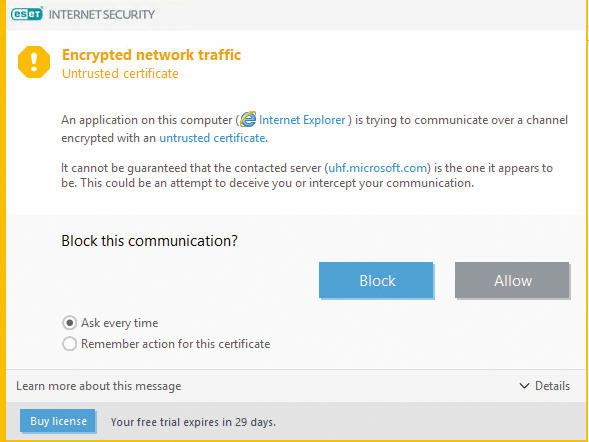Click the orange warning exclamation icon

[x=34, y=62]
